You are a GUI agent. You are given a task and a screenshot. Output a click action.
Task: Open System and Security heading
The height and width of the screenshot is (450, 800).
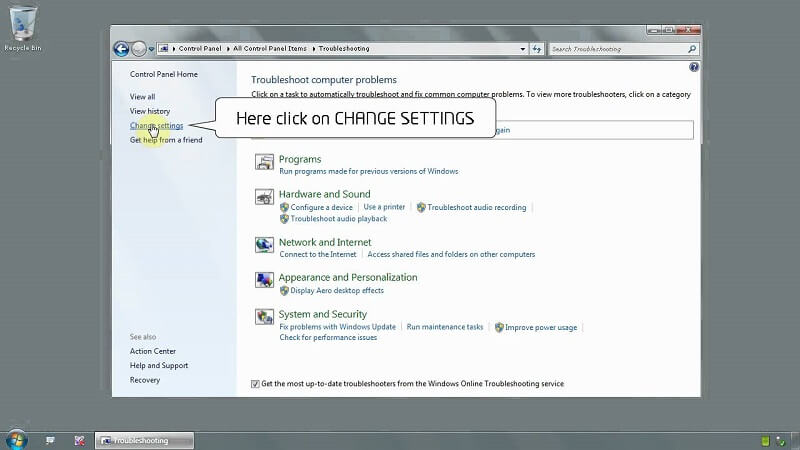click(x=322, y=314)
